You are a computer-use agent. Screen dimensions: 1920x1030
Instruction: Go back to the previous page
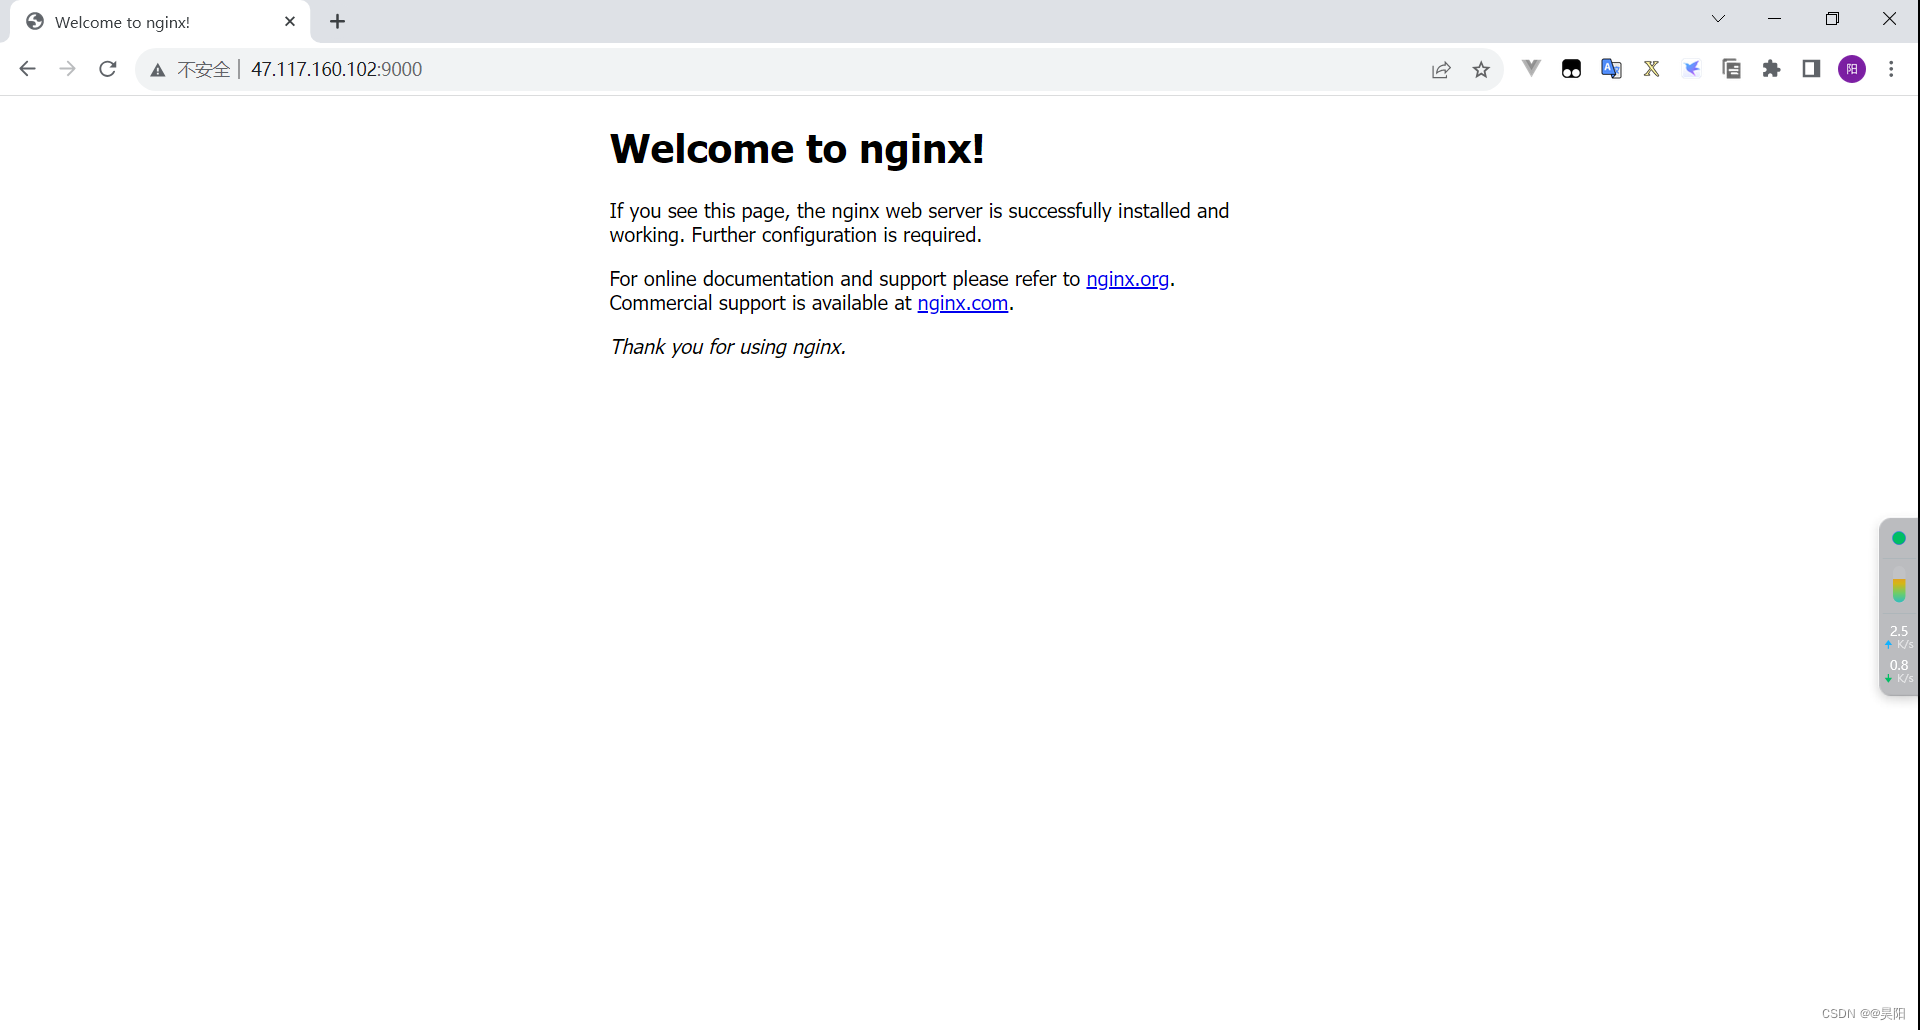28,69
